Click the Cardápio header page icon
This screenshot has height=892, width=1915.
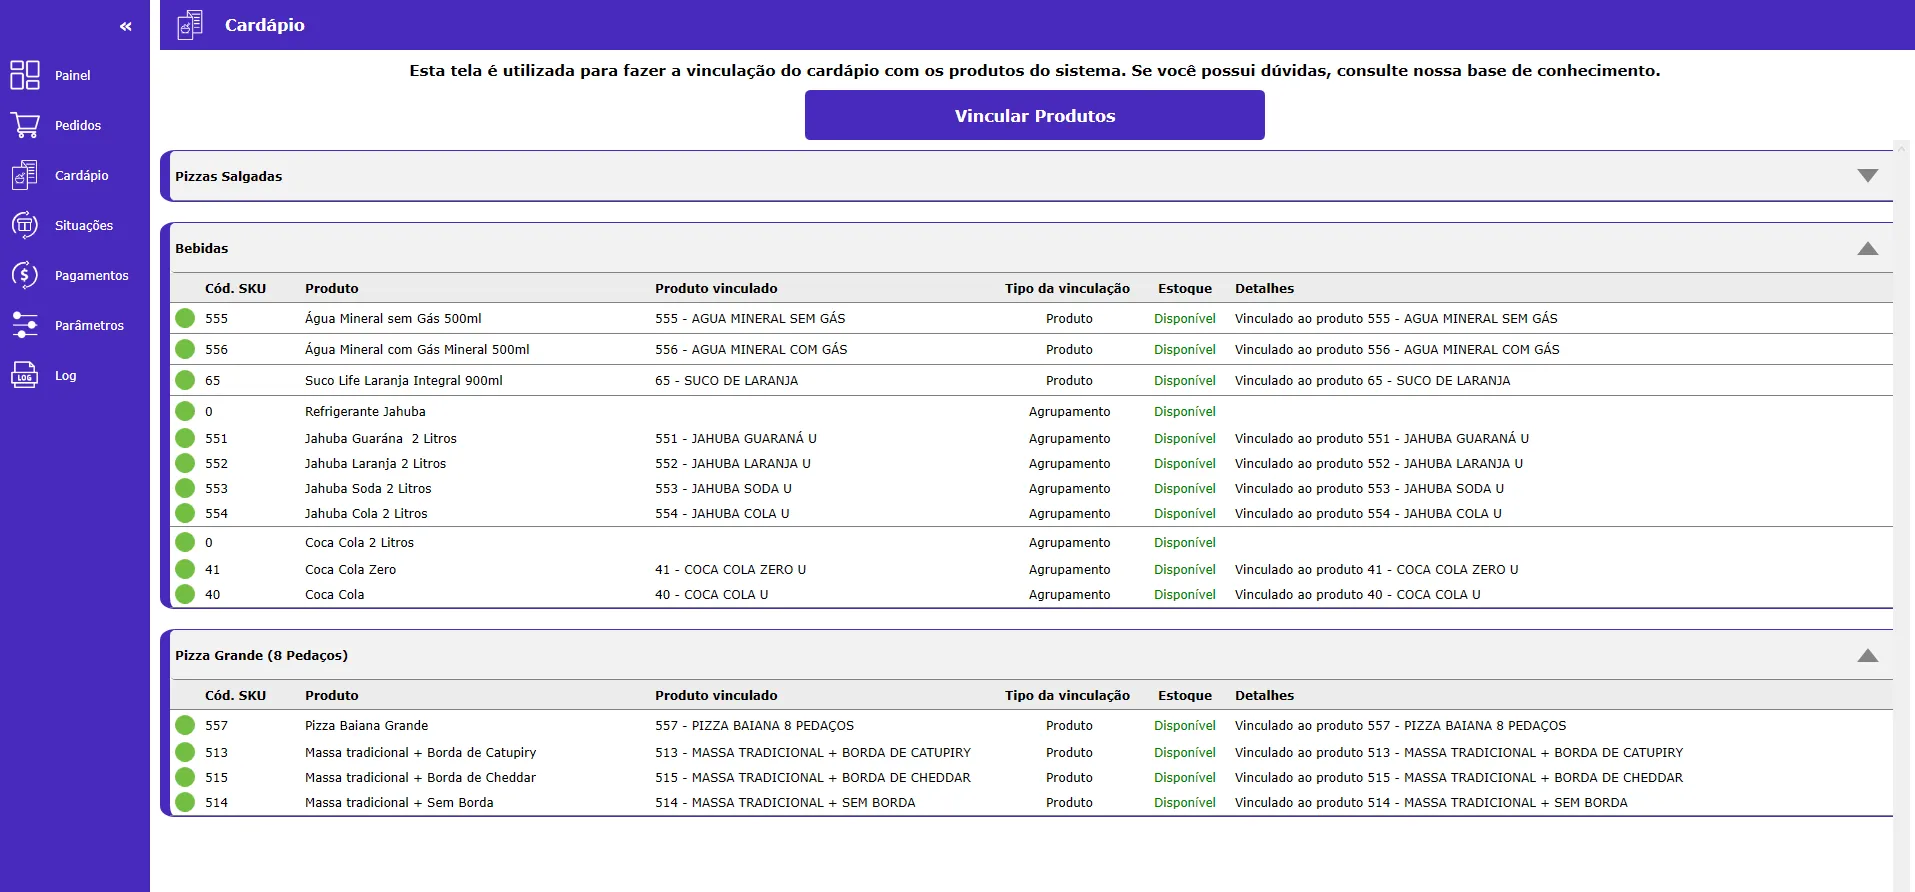point(190,25)
